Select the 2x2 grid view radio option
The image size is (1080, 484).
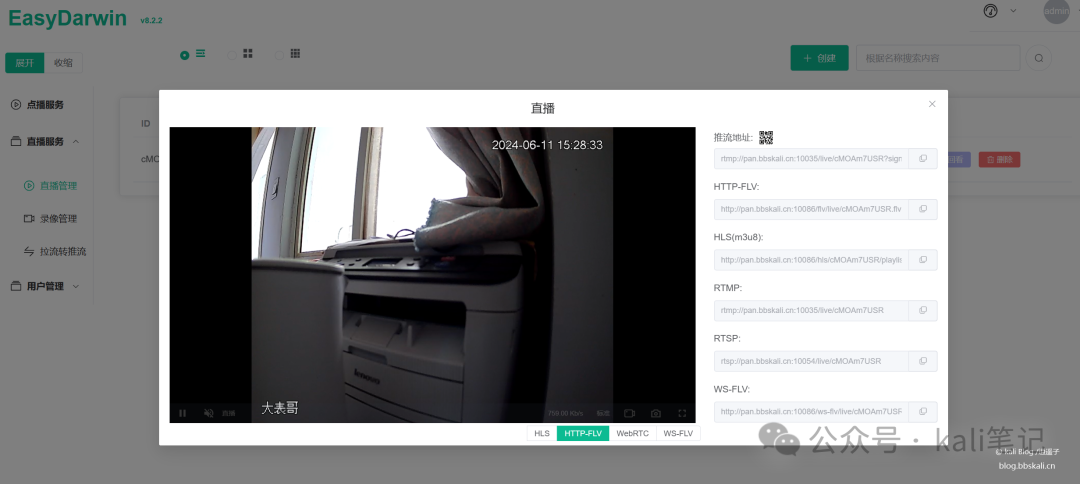click(x=232, y=55)
